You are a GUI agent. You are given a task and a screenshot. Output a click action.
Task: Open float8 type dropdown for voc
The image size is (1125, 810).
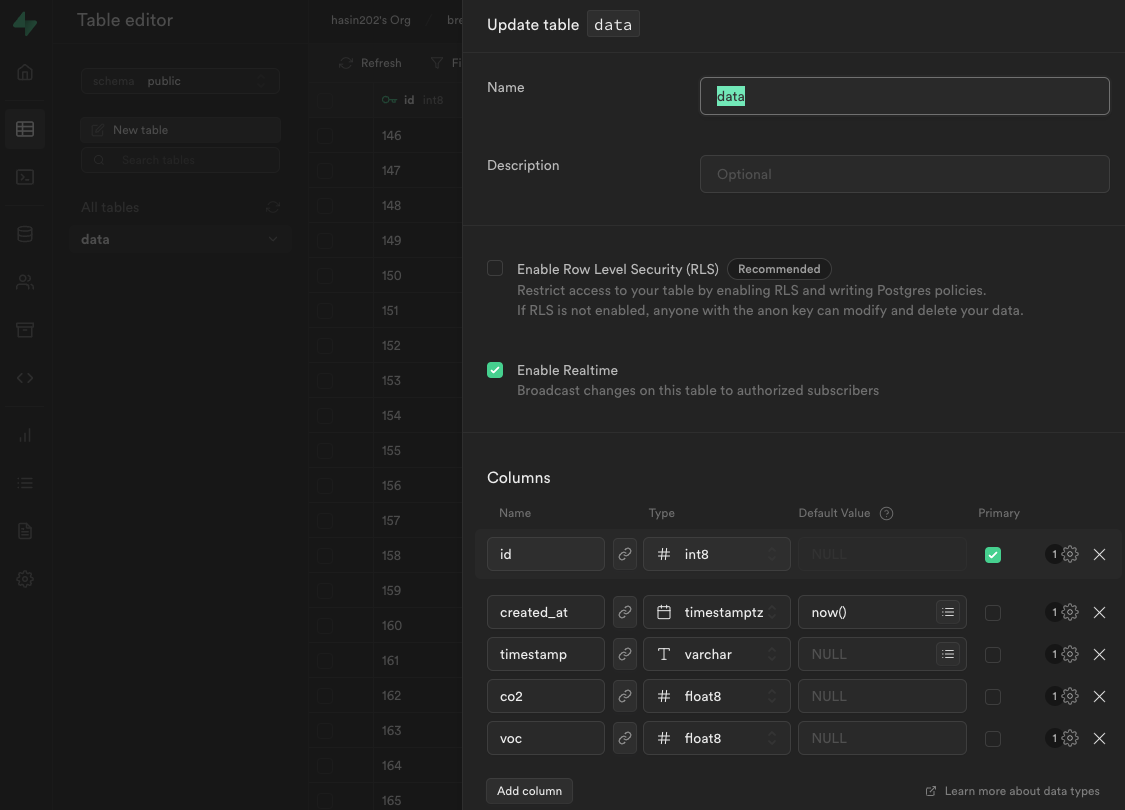tap(716, 738)
